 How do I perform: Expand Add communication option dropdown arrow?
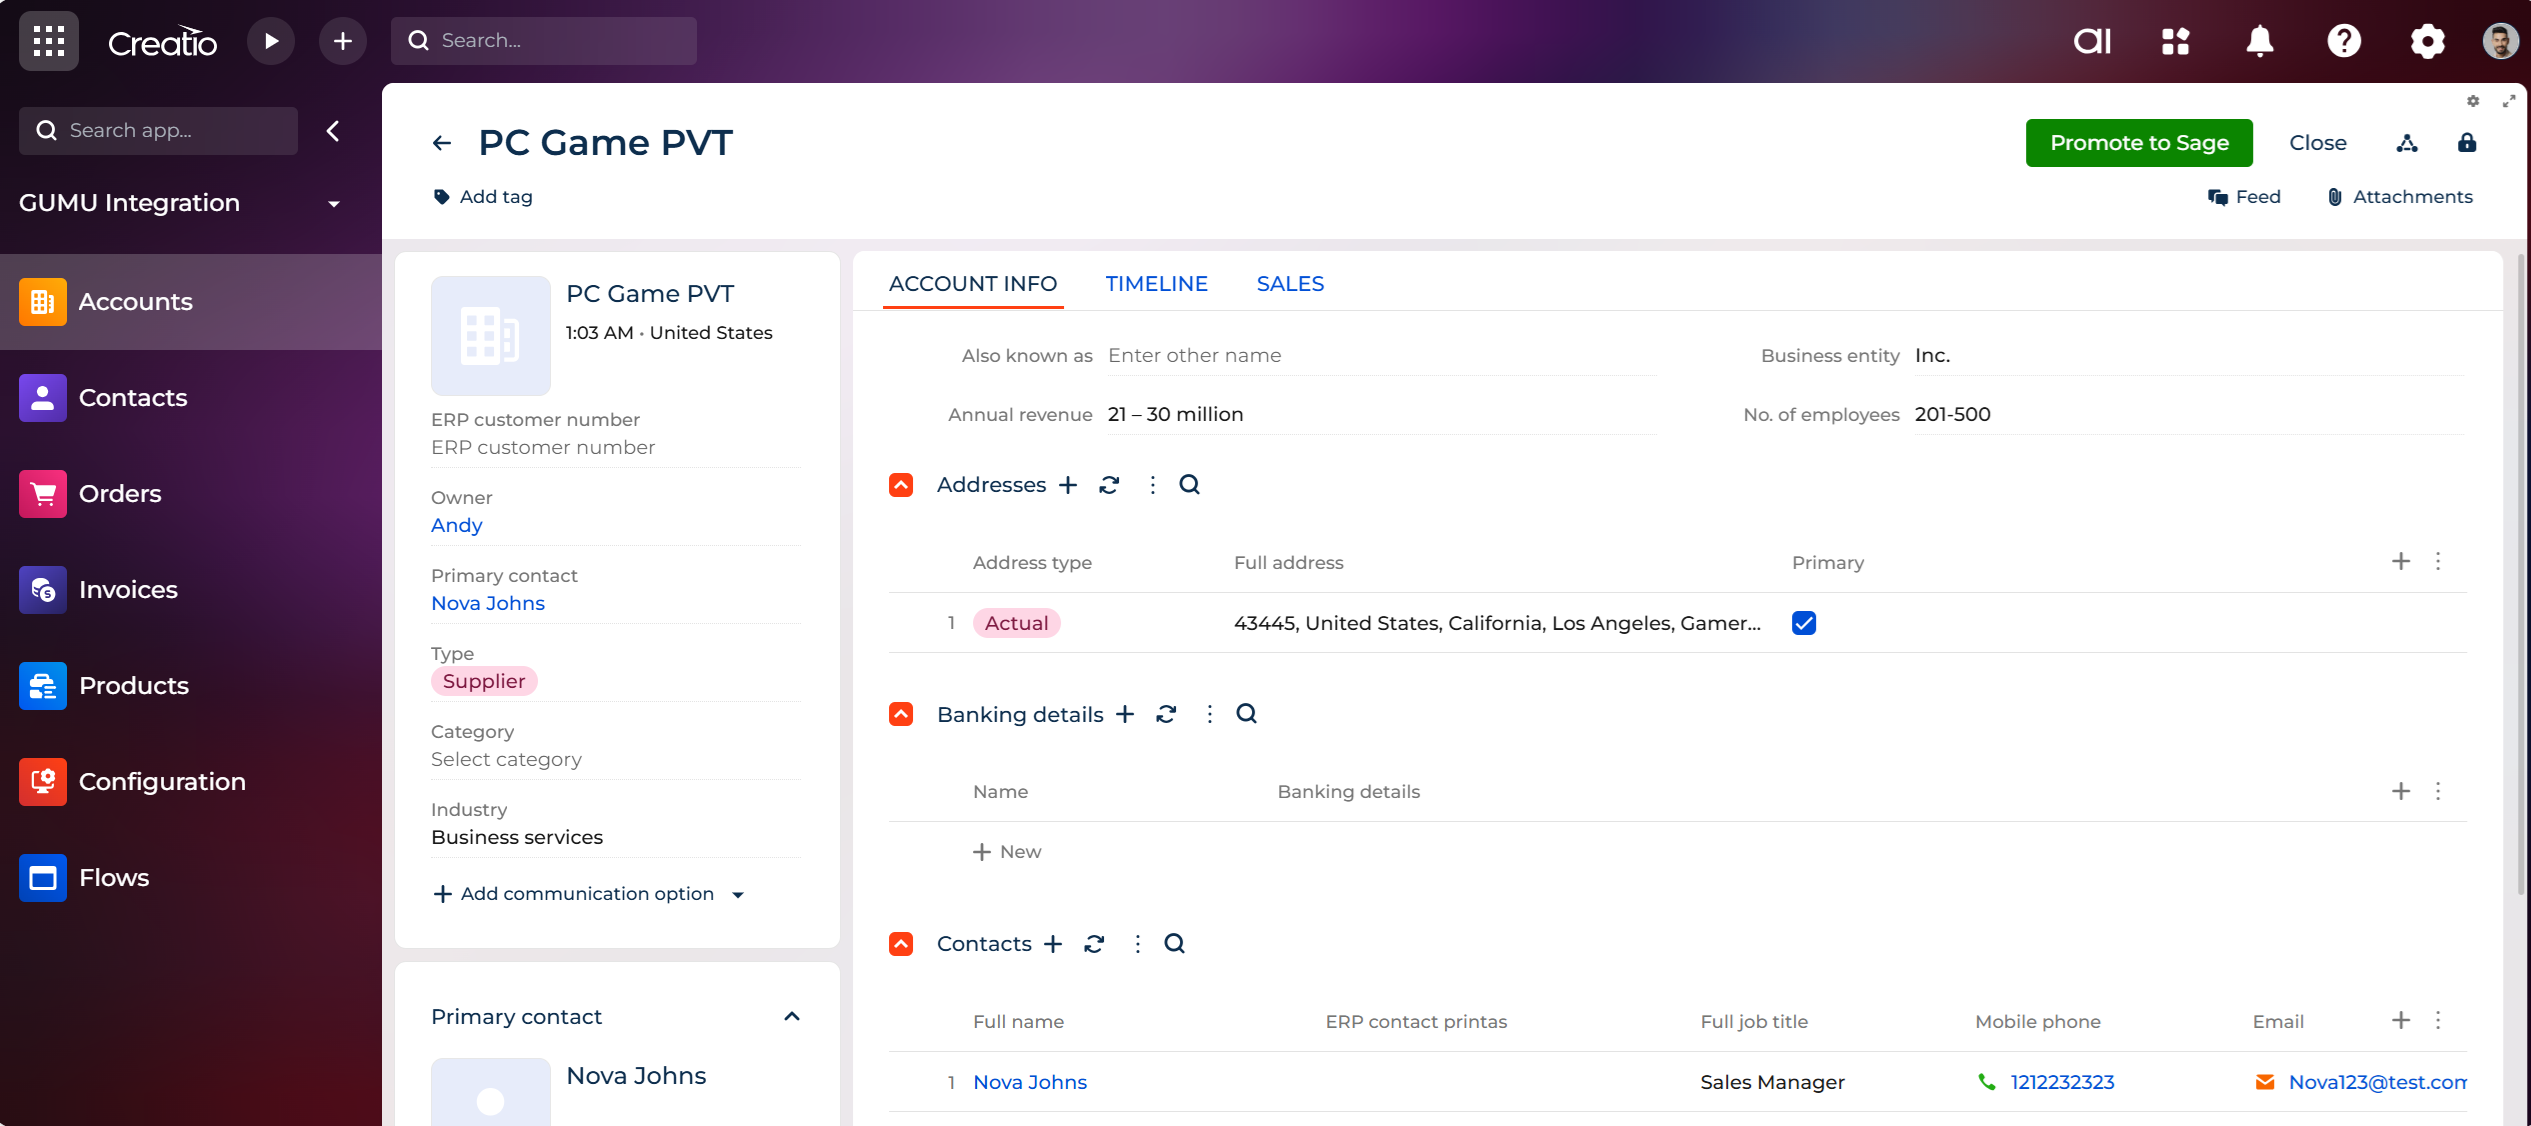[738, 895]
